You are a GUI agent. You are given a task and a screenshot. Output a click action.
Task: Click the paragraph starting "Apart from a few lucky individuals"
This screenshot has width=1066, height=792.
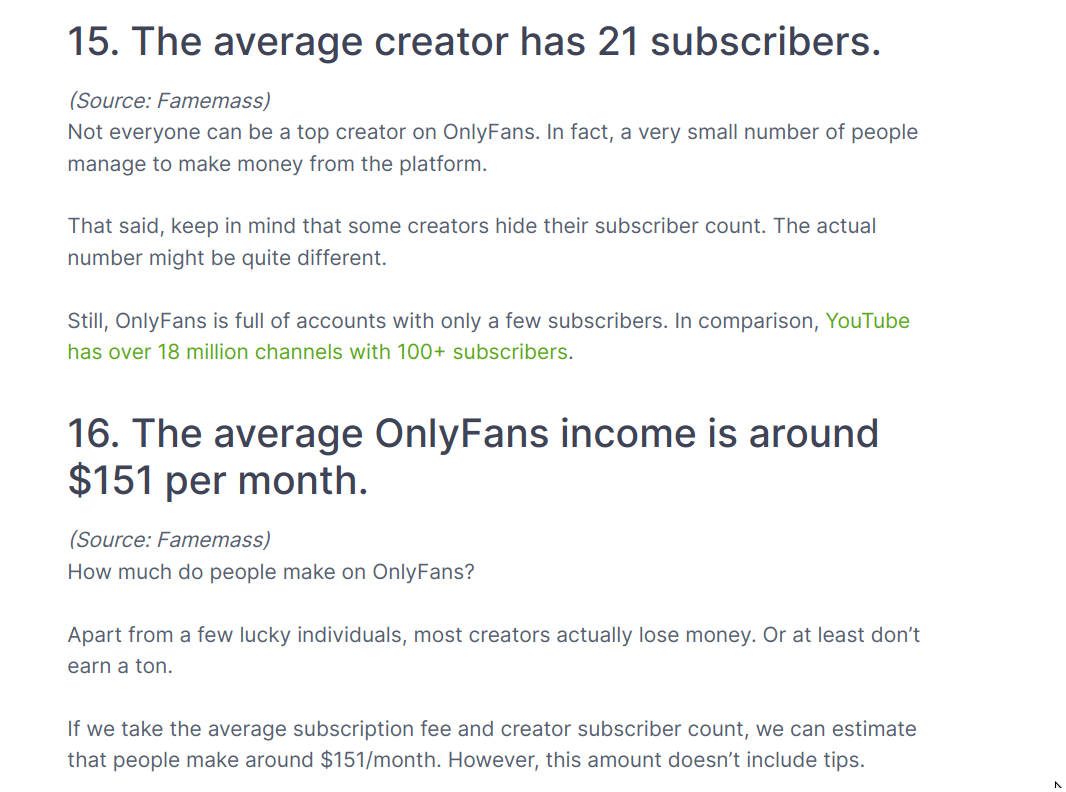click(494, 650)
